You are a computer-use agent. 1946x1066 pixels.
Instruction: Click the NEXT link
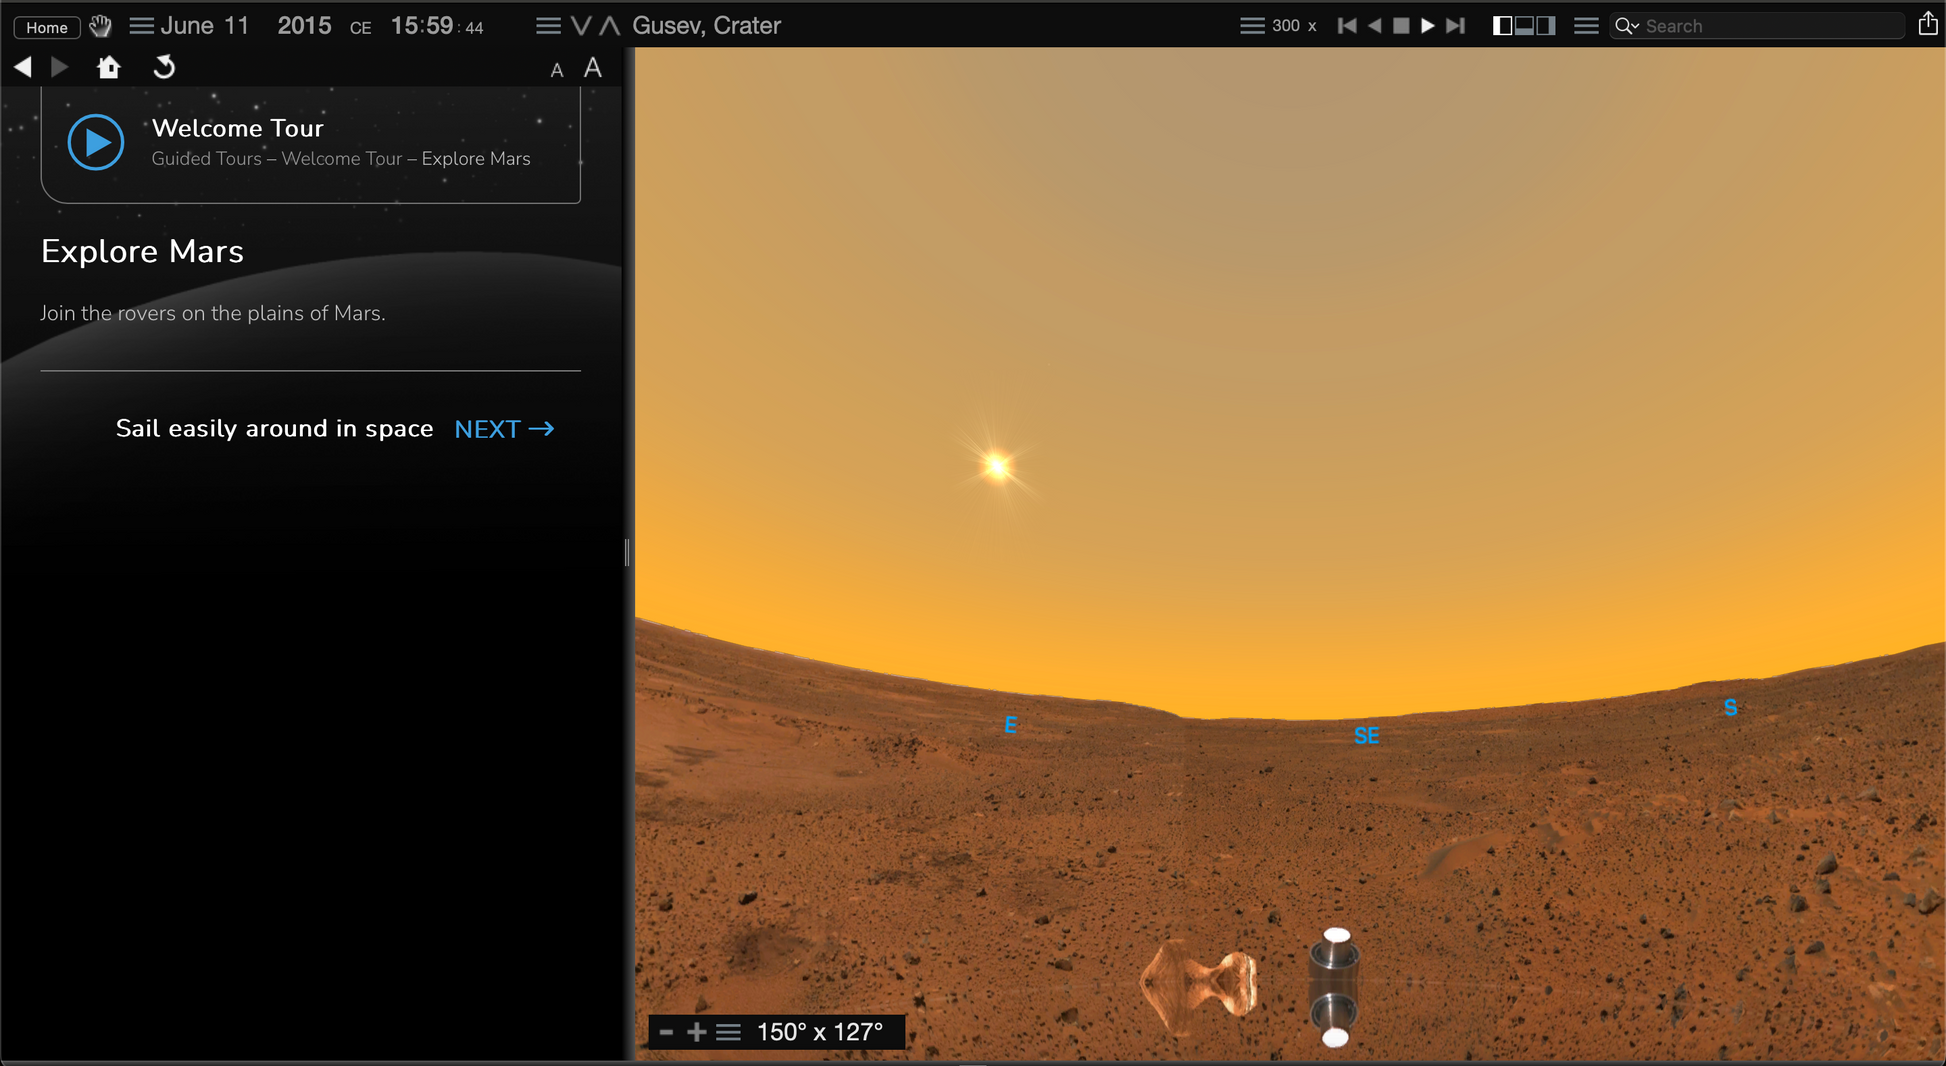click(x=504, y=429)
